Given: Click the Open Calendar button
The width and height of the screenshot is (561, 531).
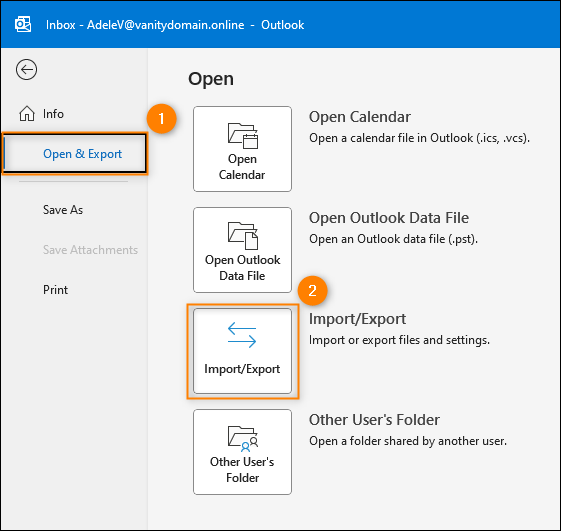Looking at the screenshot, I should pyautogui.click(x=242, y=149).
